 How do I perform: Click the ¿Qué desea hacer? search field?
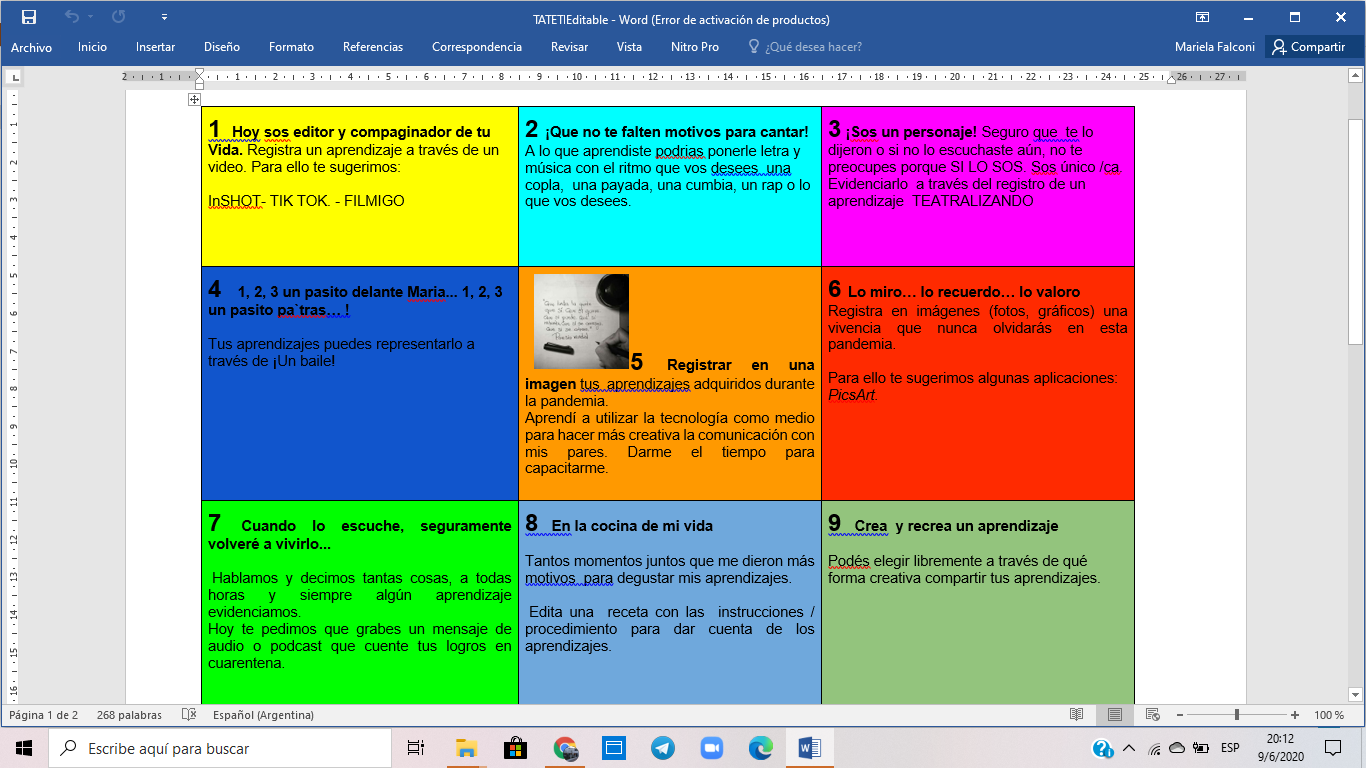pos(813,47)
